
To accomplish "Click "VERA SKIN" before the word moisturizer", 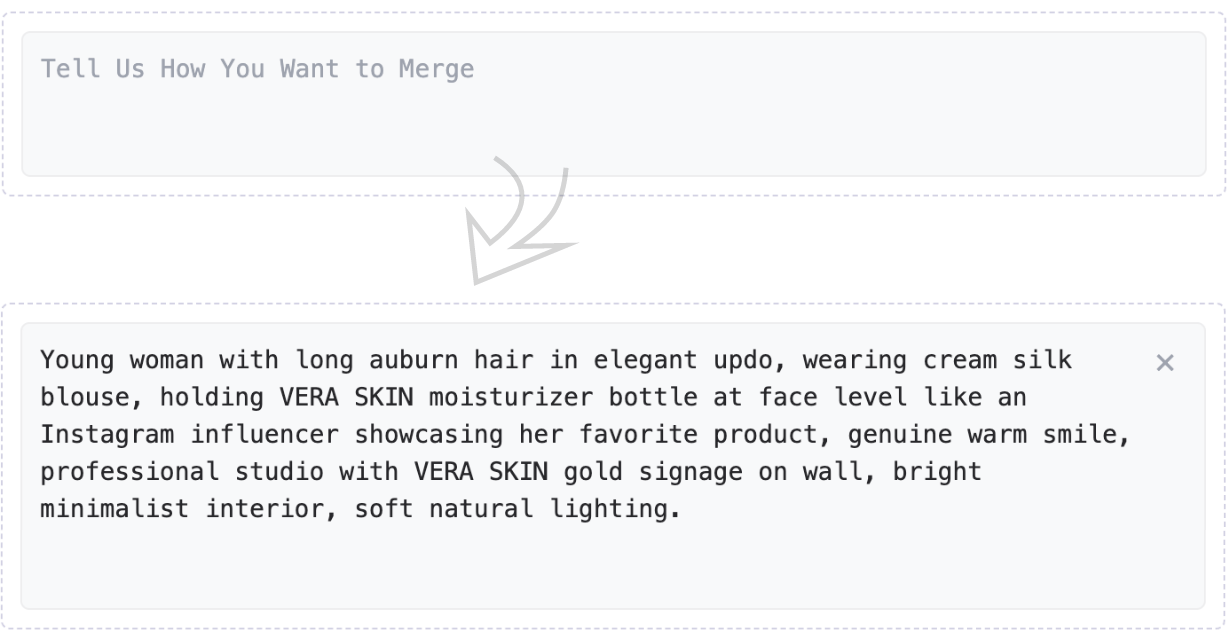I will coord(346,397).
